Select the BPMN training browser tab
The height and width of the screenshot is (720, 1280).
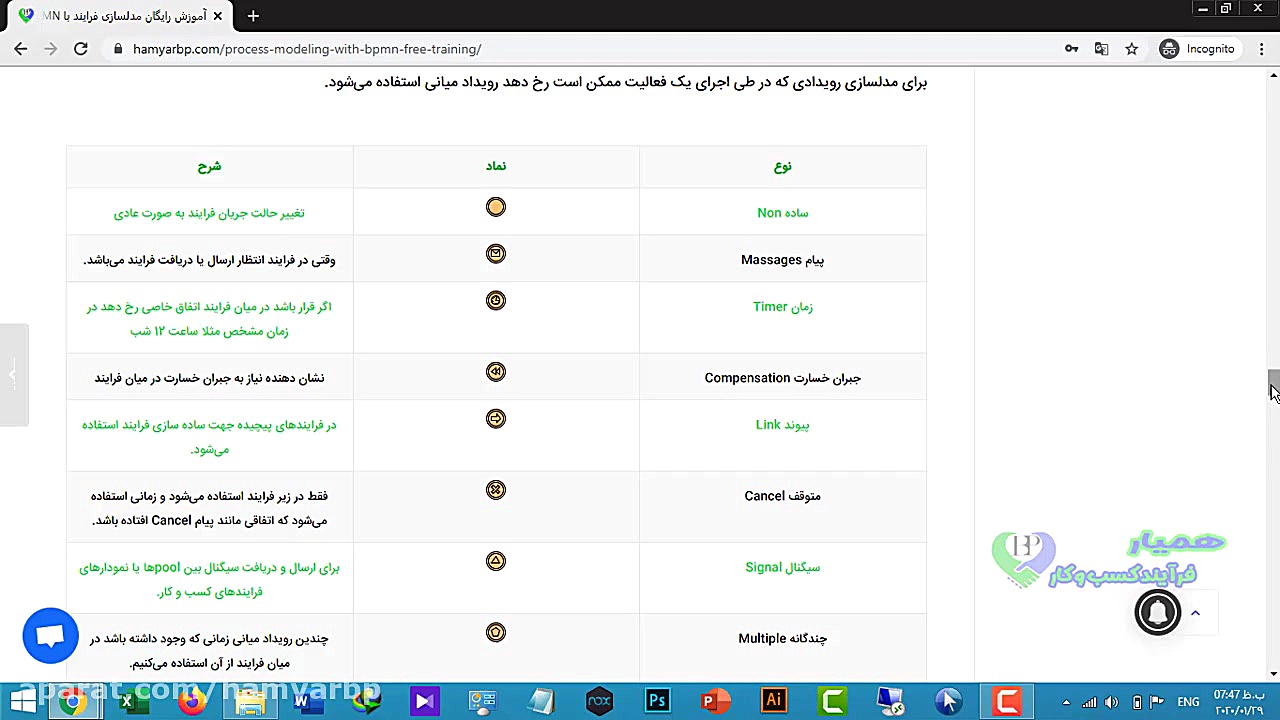tap(121, 16)
